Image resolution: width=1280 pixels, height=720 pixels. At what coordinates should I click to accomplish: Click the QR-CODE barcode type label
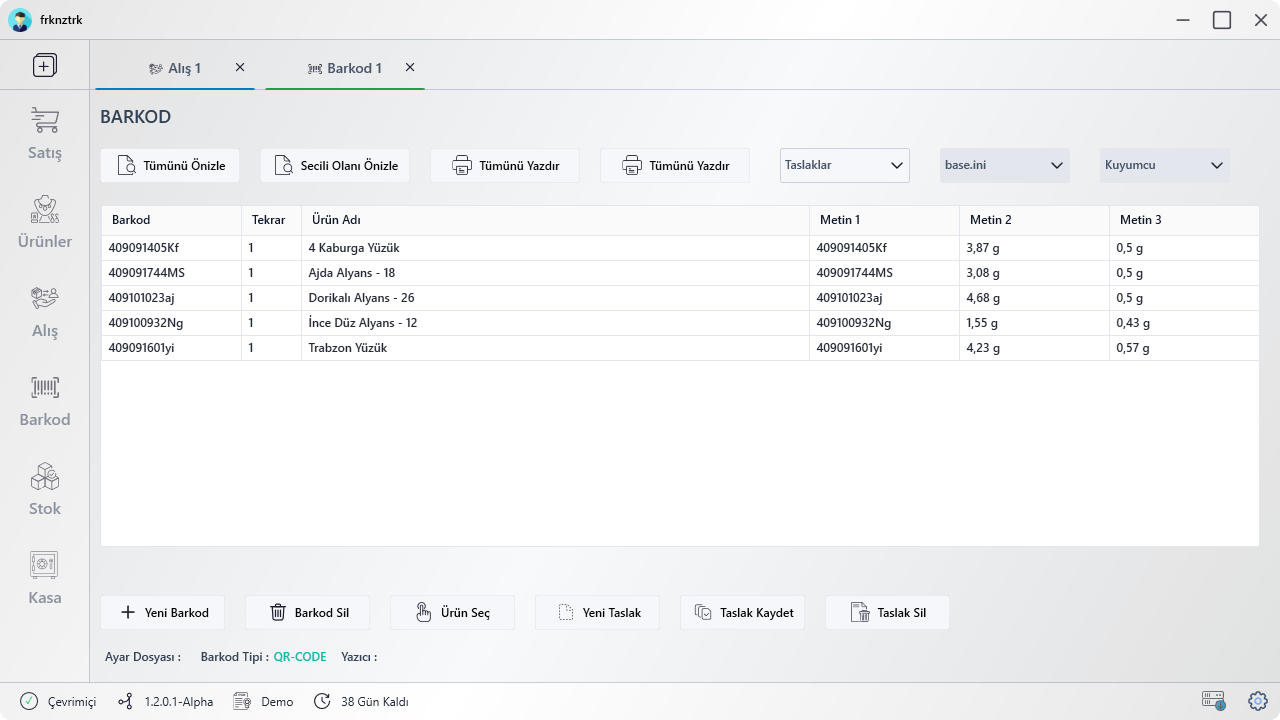tap(300, 657)
